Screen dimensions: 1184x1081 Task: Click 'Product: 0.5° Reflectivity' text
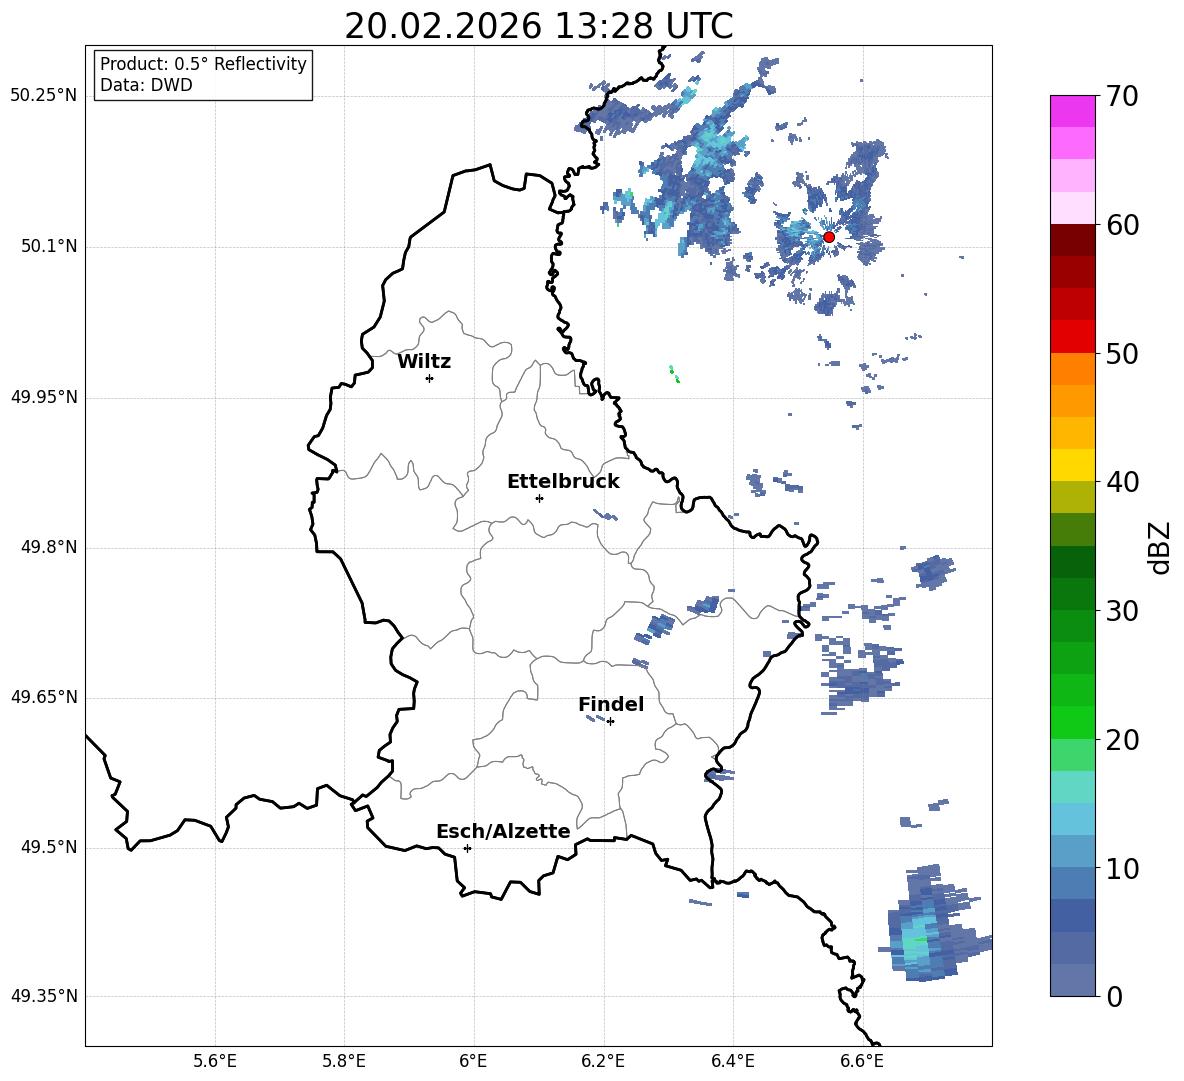click(203, 63)
